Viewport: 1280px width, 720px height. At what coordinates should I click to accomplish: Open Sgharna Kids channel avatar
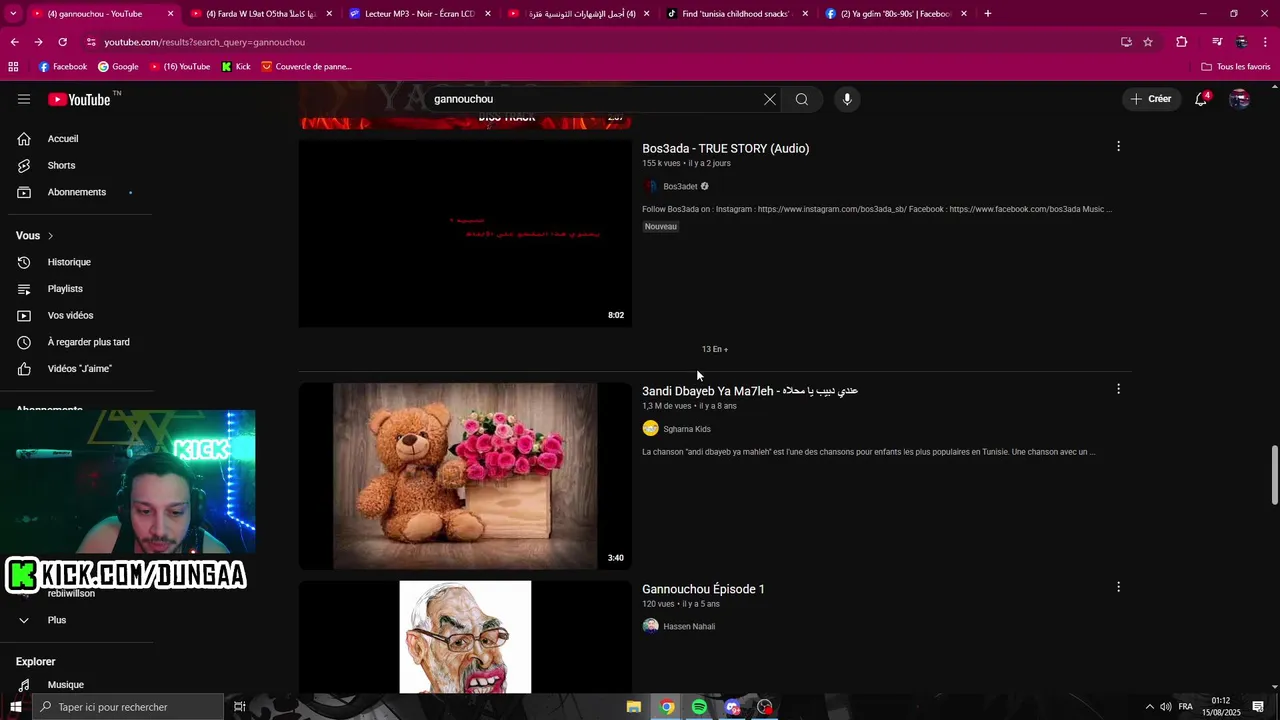tap(650, 429)
